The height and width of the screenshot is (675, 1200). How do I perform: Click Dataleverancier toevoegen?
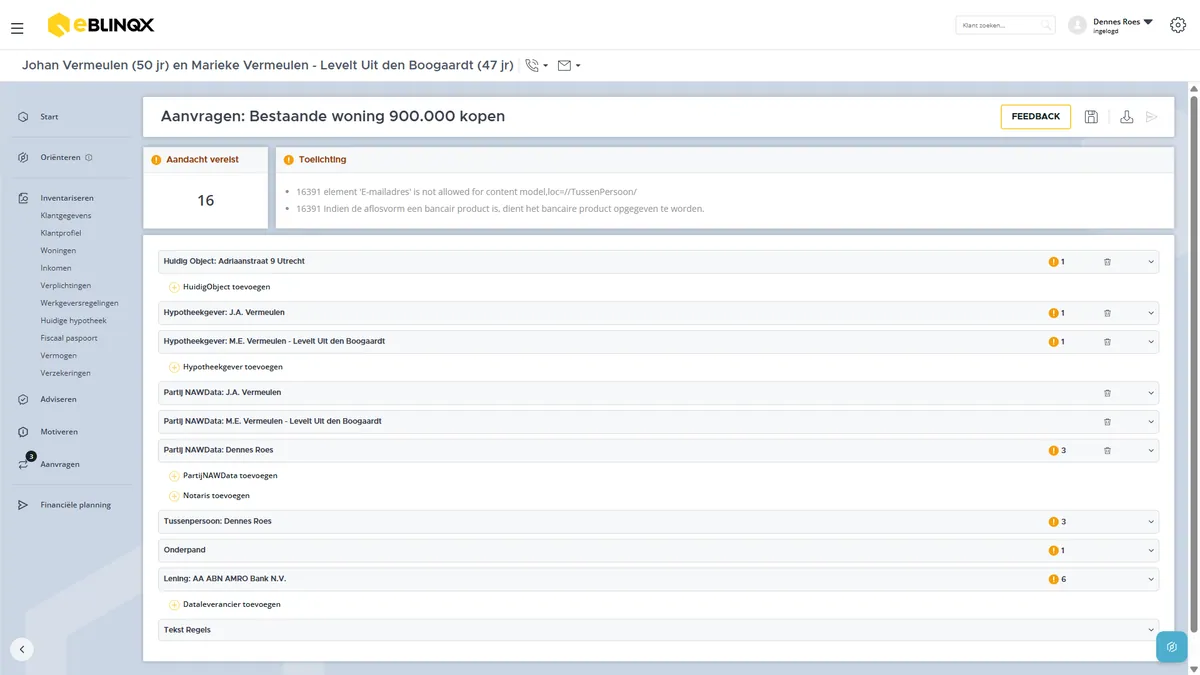pos(225,605)
